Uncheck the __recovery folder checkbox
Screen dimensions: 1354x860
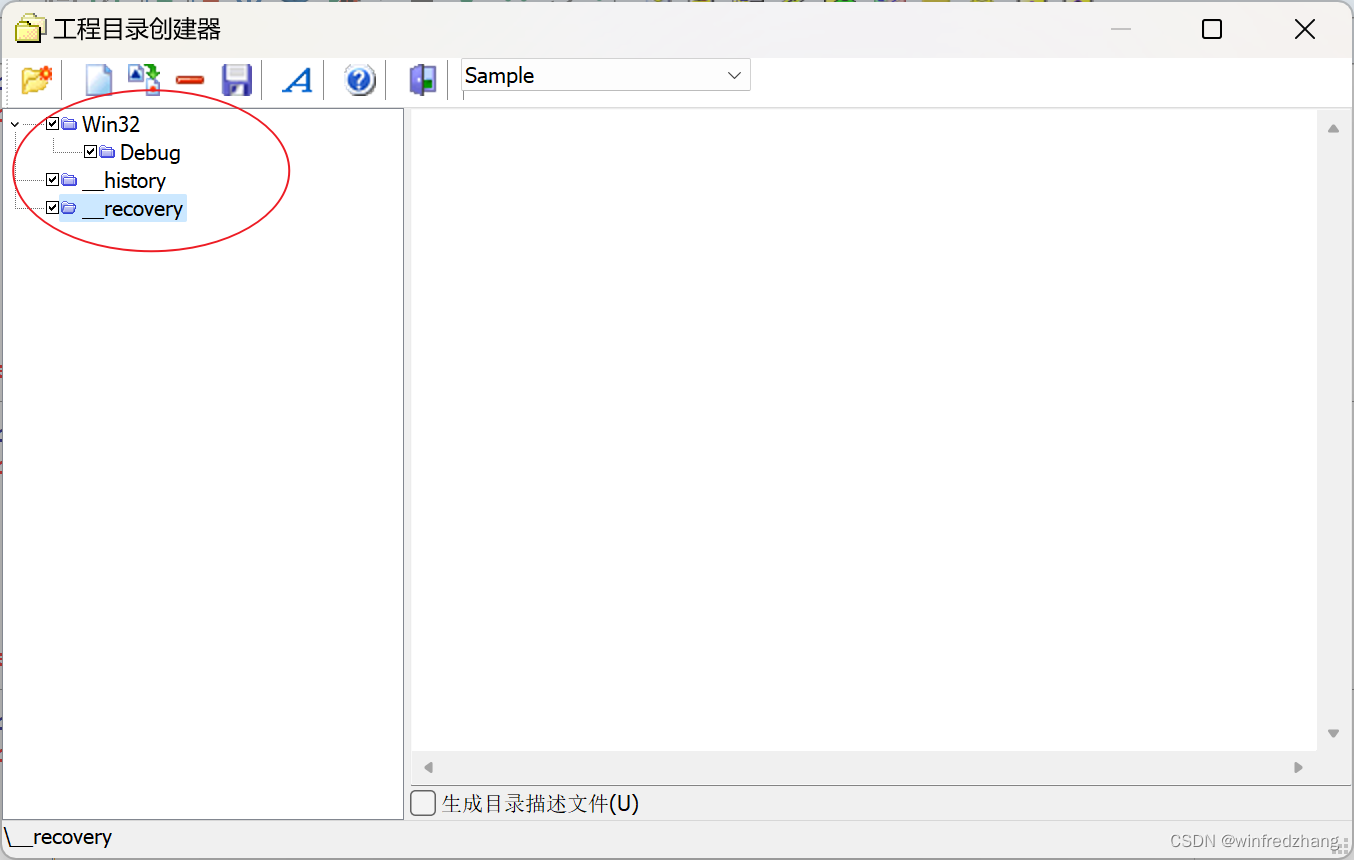[x=53, y=208]
